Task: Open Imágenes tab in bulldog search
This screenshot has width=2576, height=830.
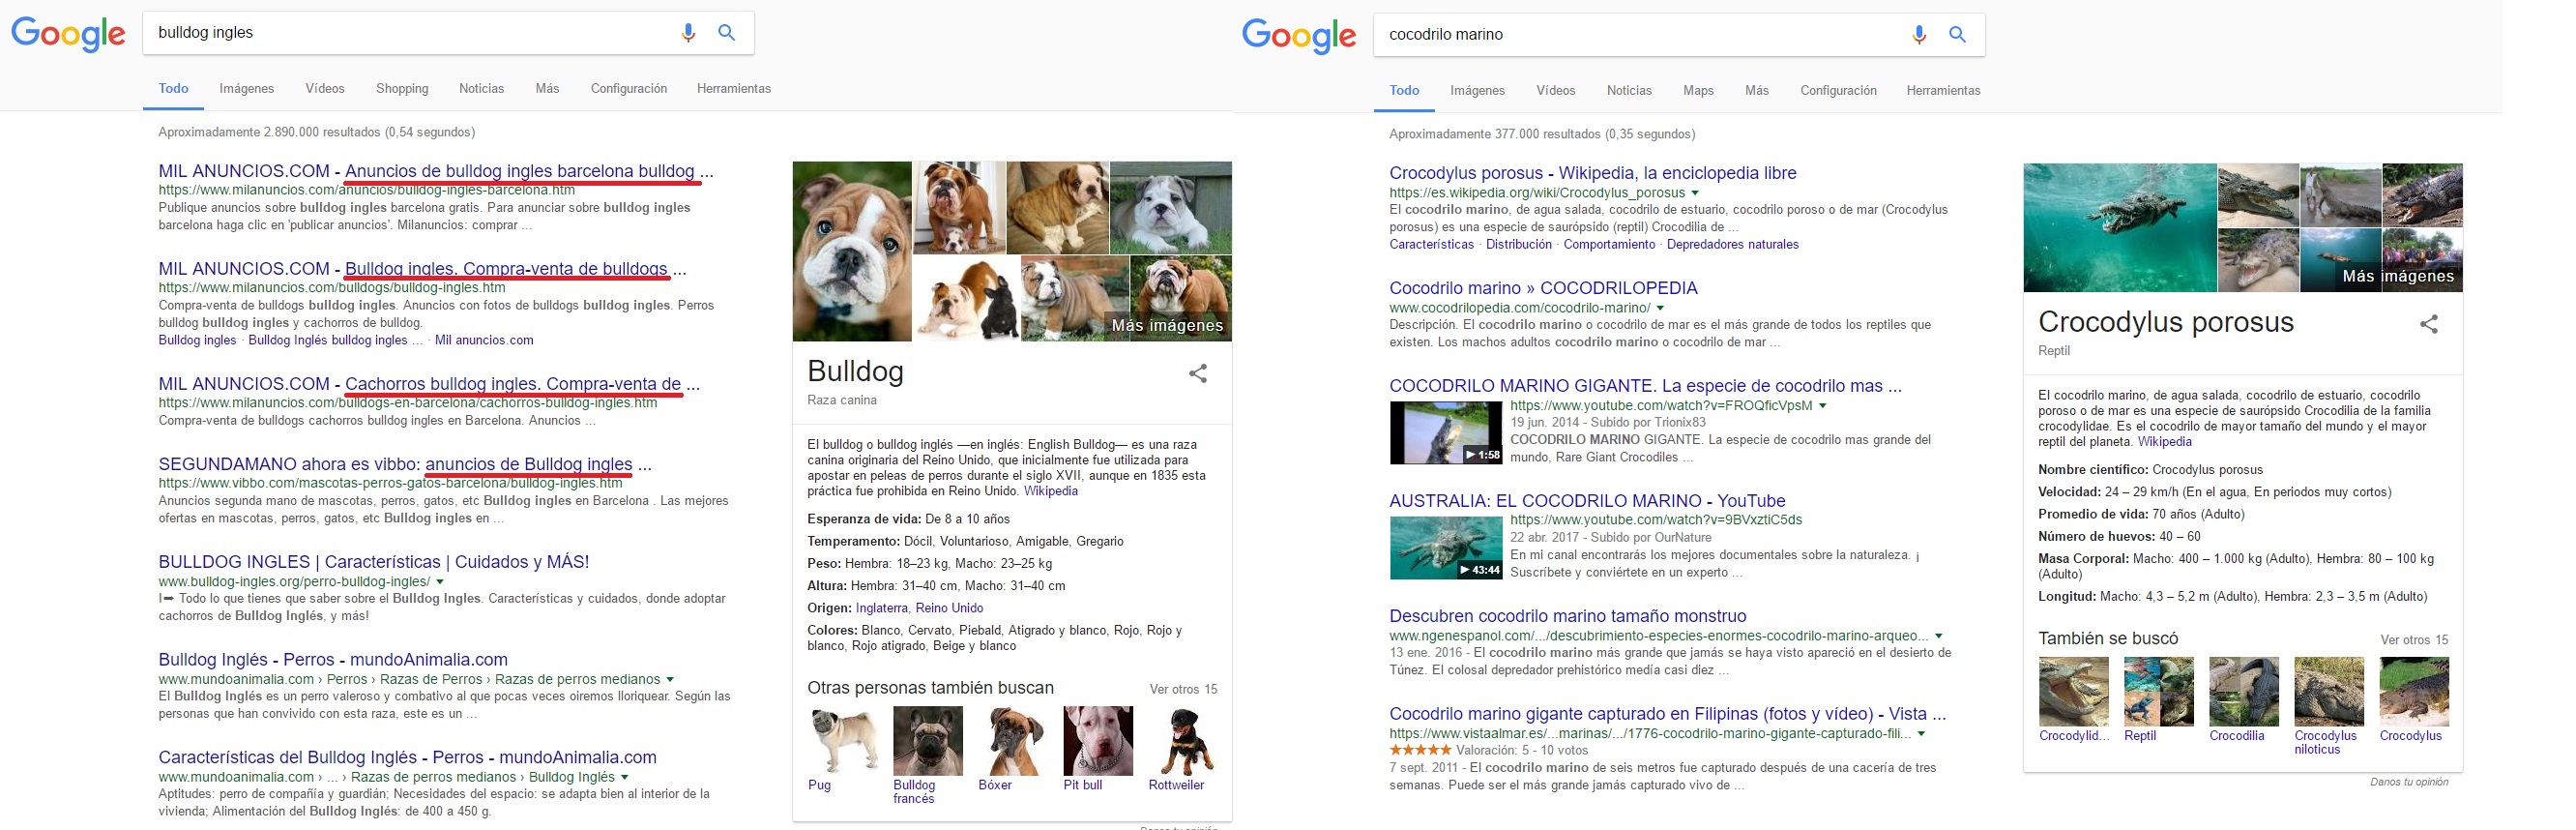Action: (247, 89)
